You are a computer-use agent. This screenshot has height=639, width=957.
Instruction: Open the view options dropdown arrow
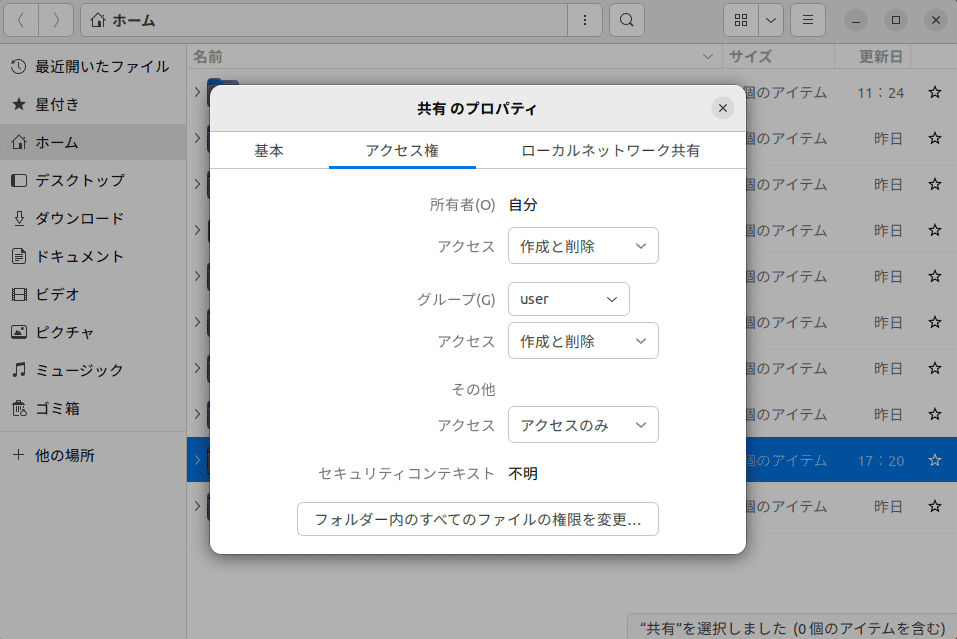[771, 20]
